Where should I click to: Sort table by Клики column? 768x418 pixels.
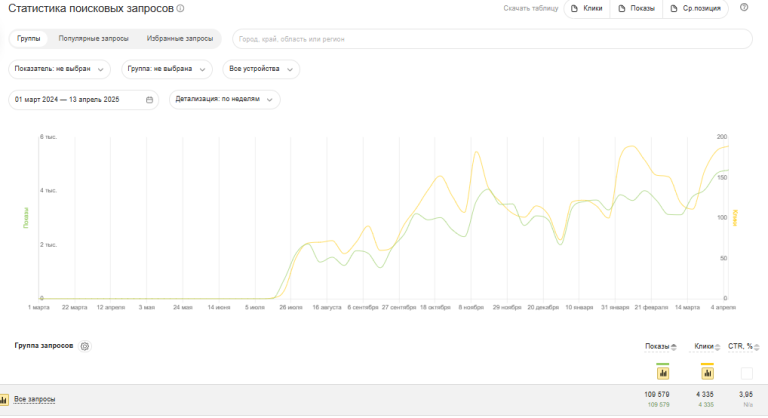[707, 346]
